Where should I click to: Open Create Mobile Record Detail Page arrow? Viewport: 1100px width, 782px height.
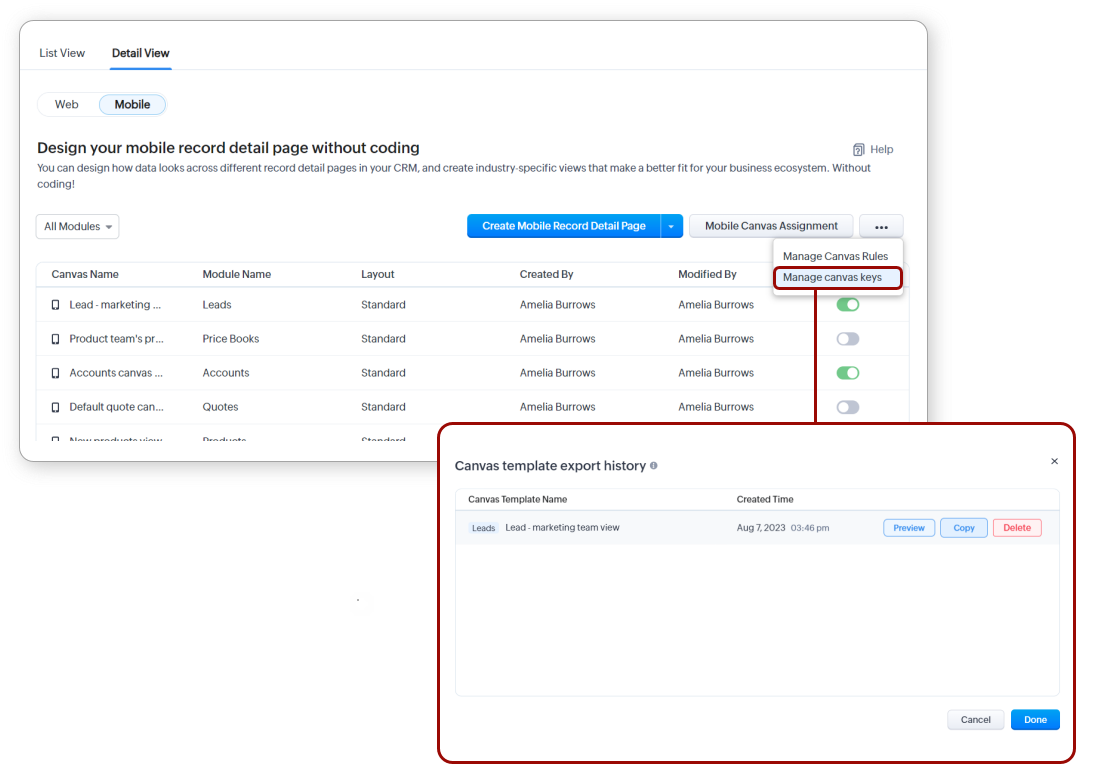(x=672, y=226)
